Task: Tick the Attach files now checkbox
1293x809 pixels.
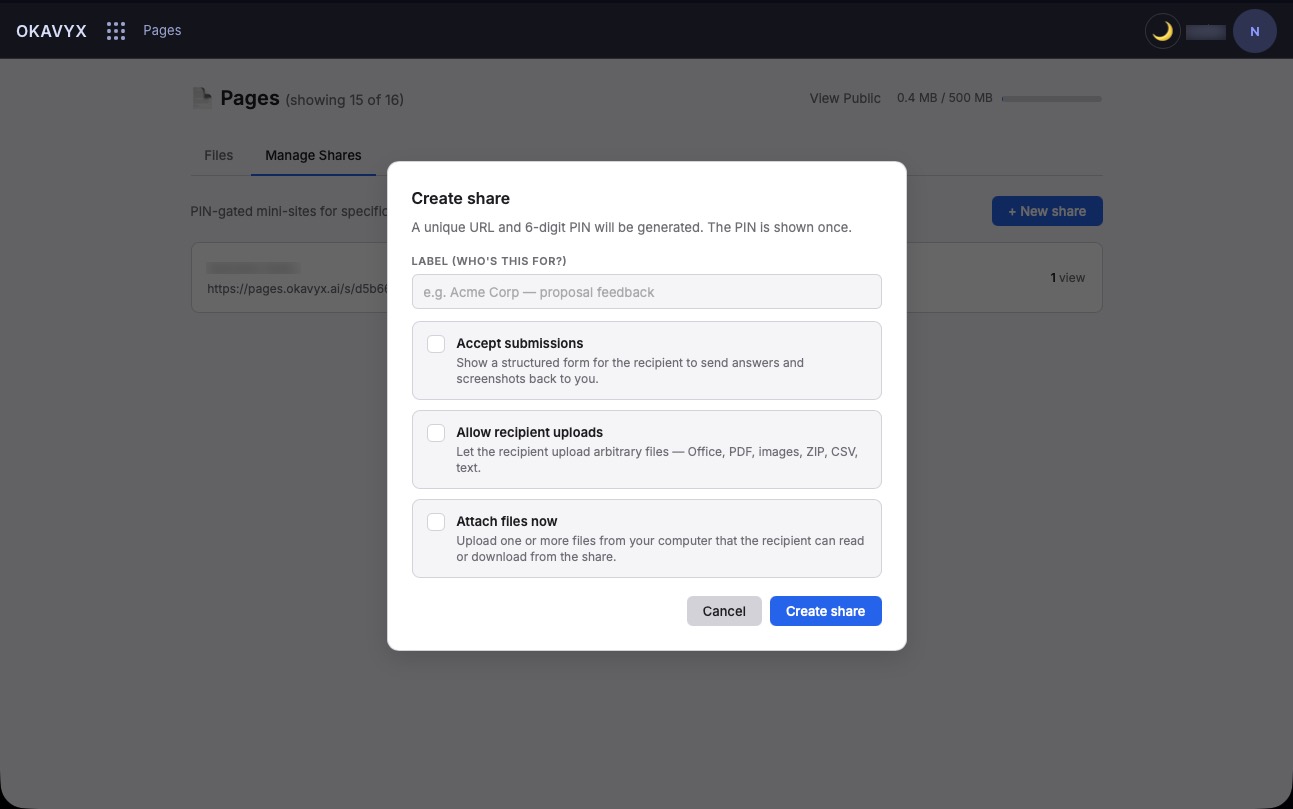Action: coord(436,522)
